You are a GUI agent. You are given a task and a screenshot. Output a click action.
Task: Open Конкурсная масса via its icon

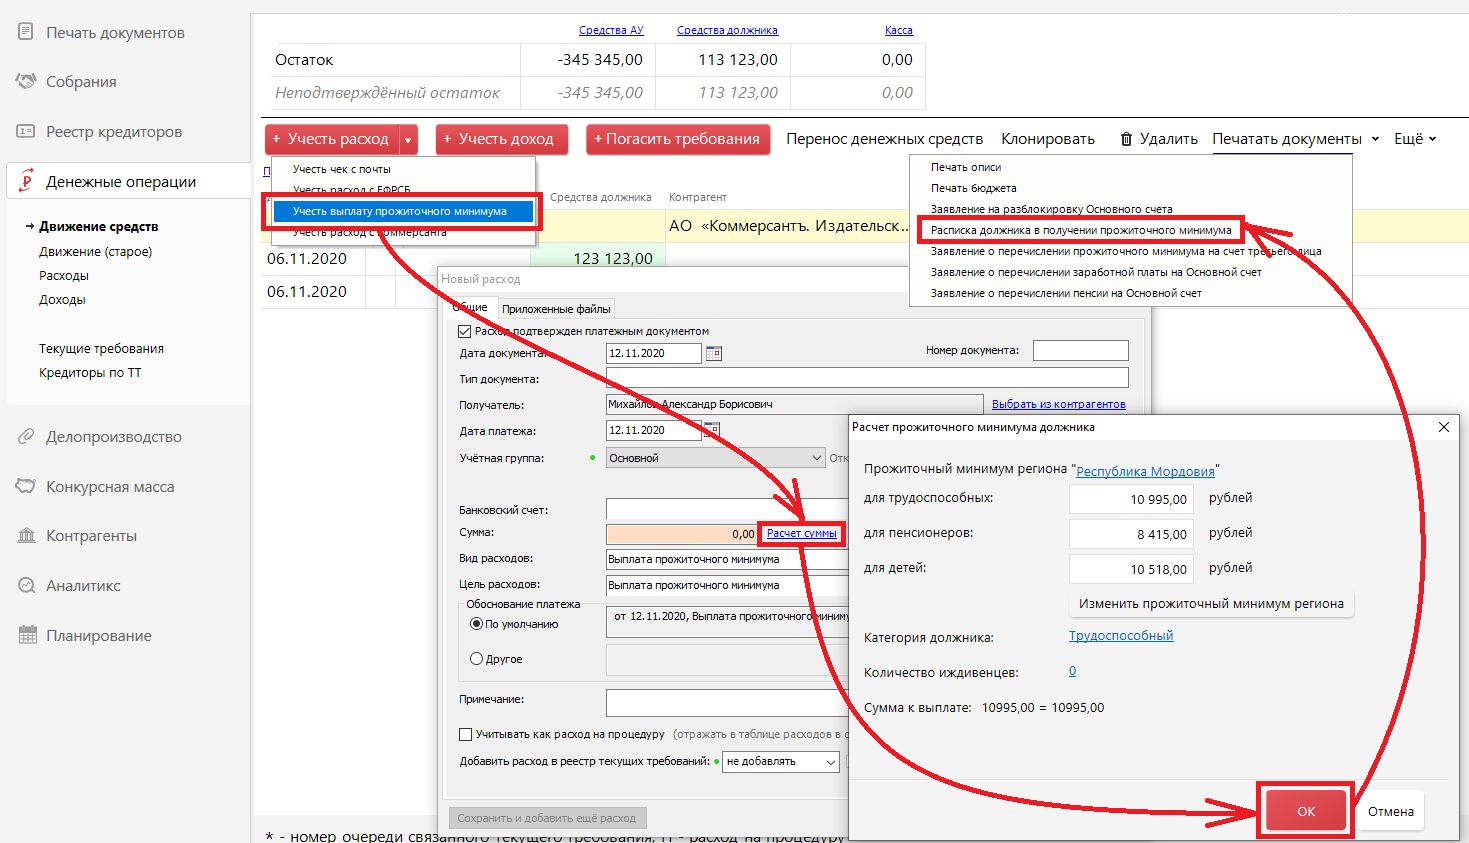26,486
